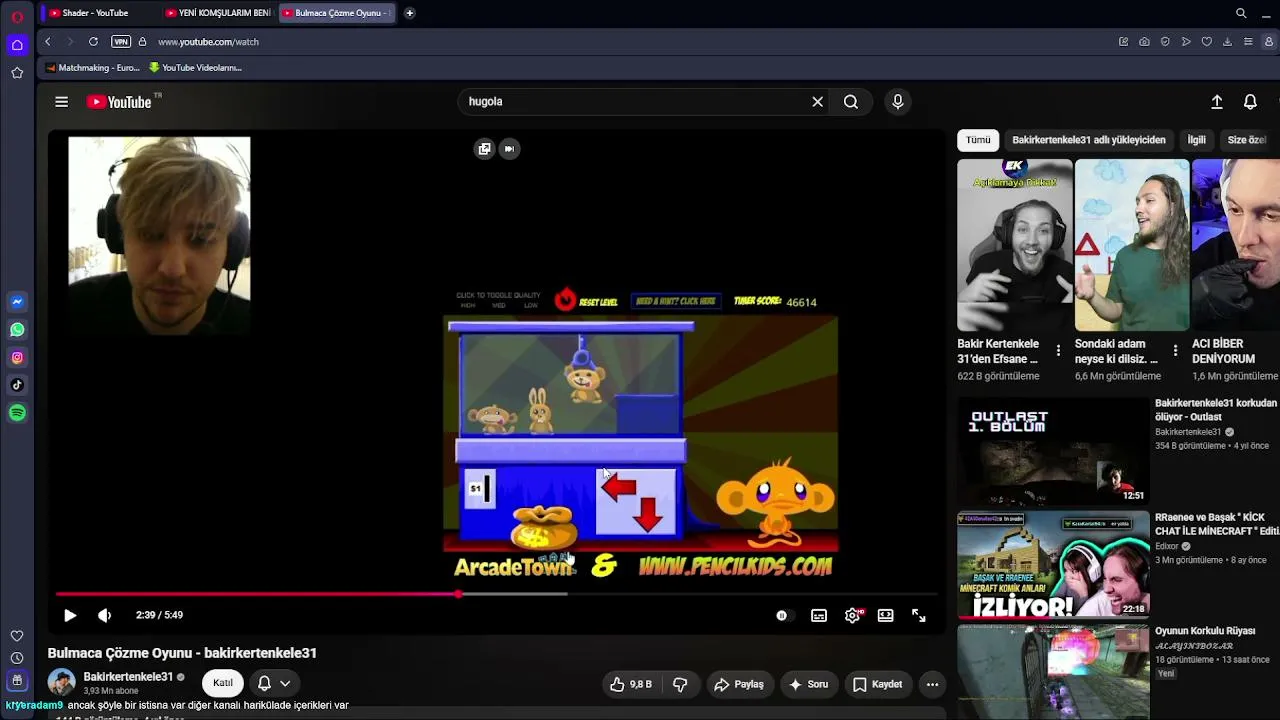The image size is (1280, 720).
Task: Open Messenger in the Opera sidebar
Action: click(x=17, y=302)
